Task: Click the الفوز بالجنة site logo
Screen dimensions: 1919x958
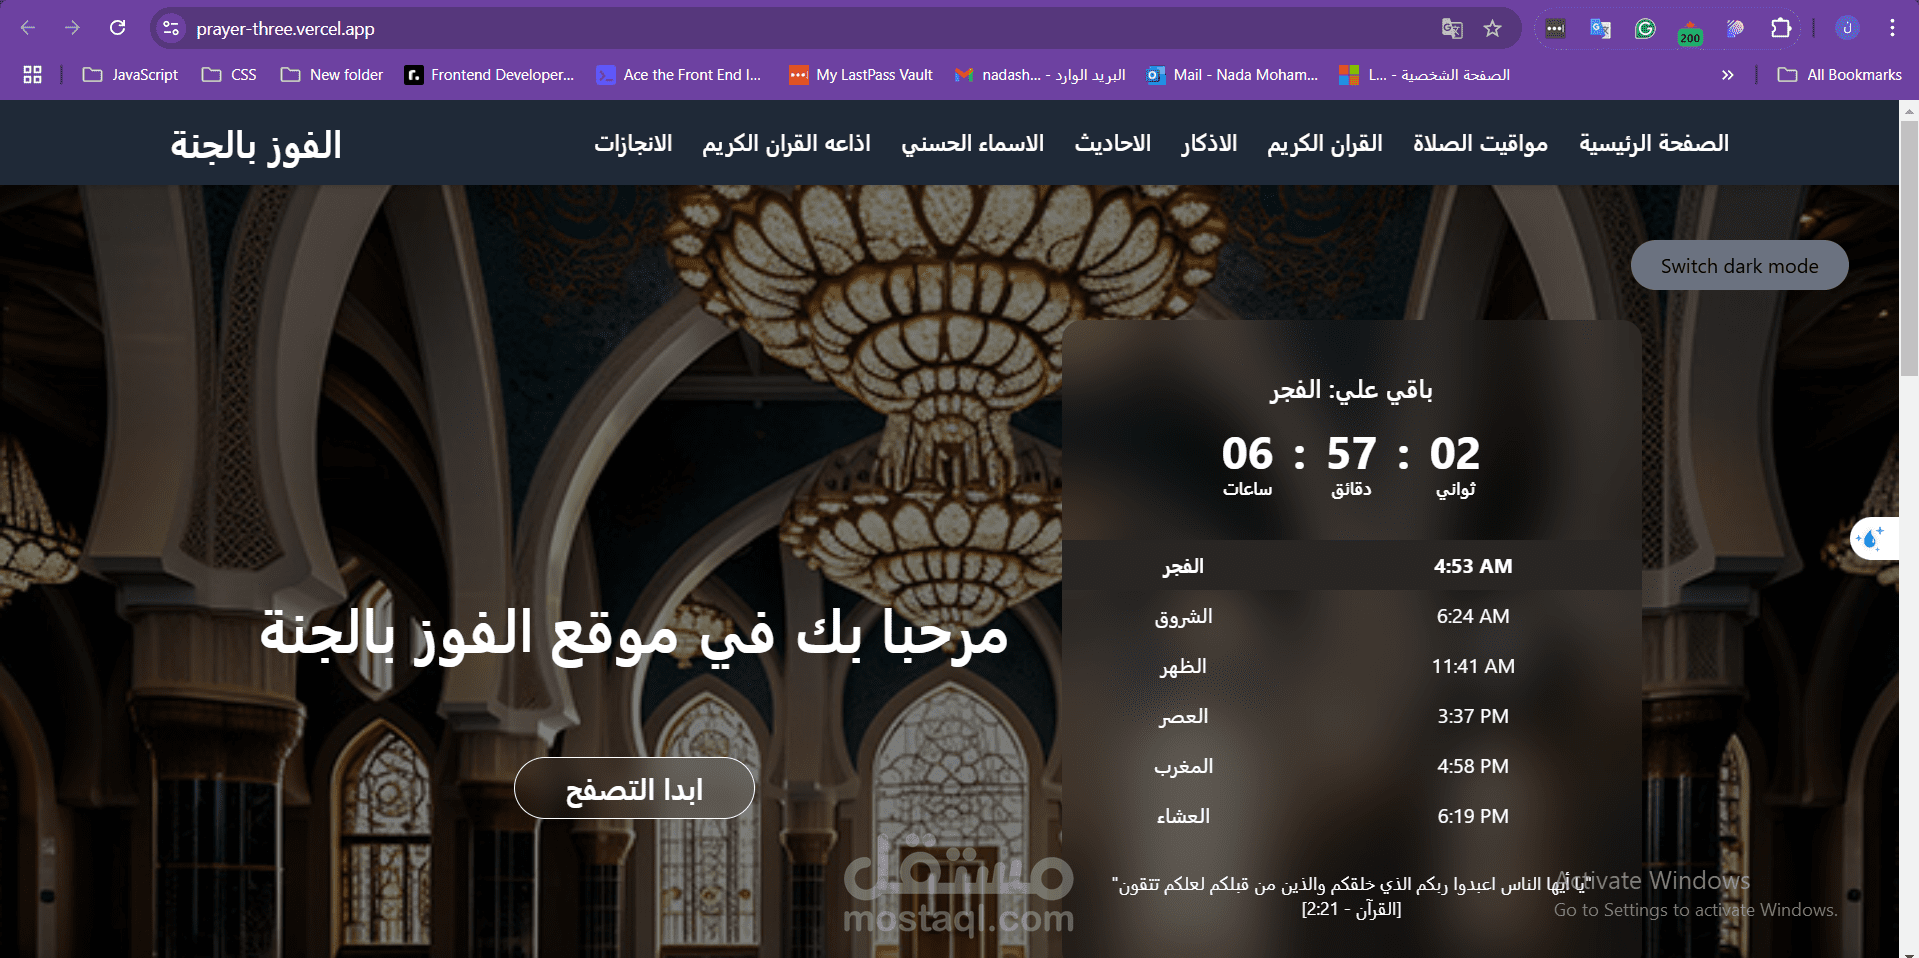Action: point(256,145)
